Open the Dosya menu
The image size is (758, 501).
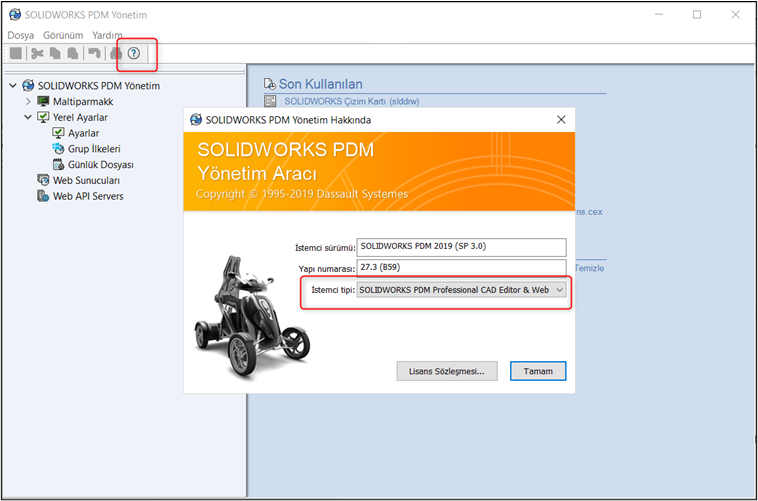click(x=21, y=35)
